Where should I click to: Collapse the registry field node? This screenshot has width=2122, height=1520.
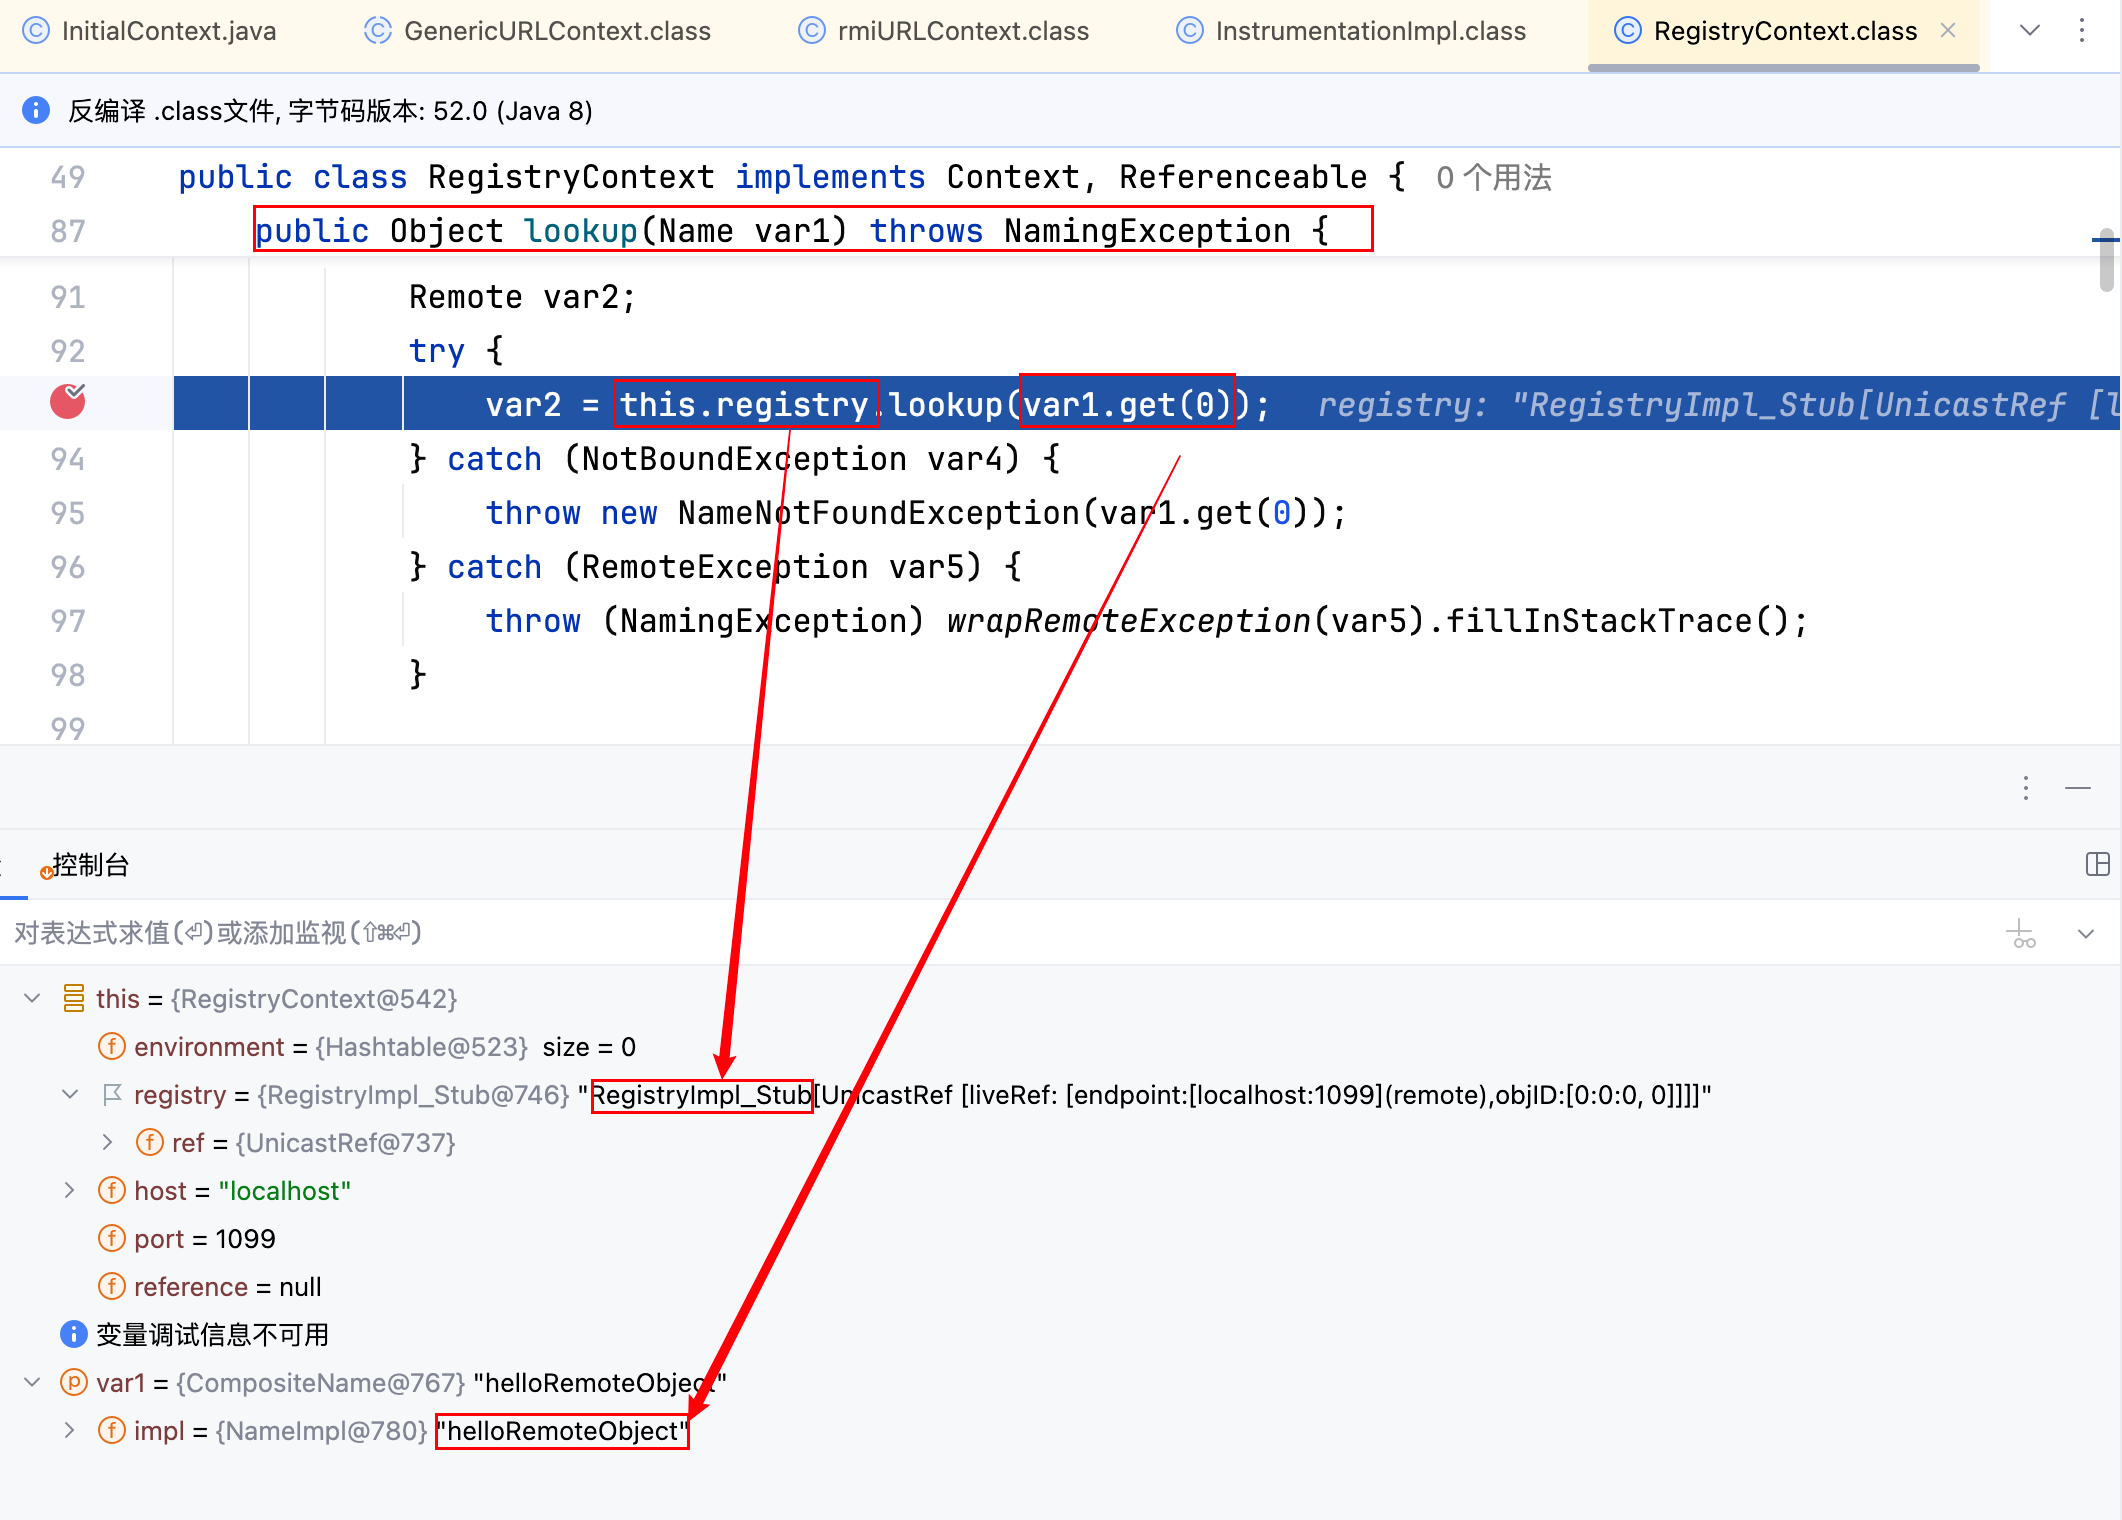pos(70,1094)
